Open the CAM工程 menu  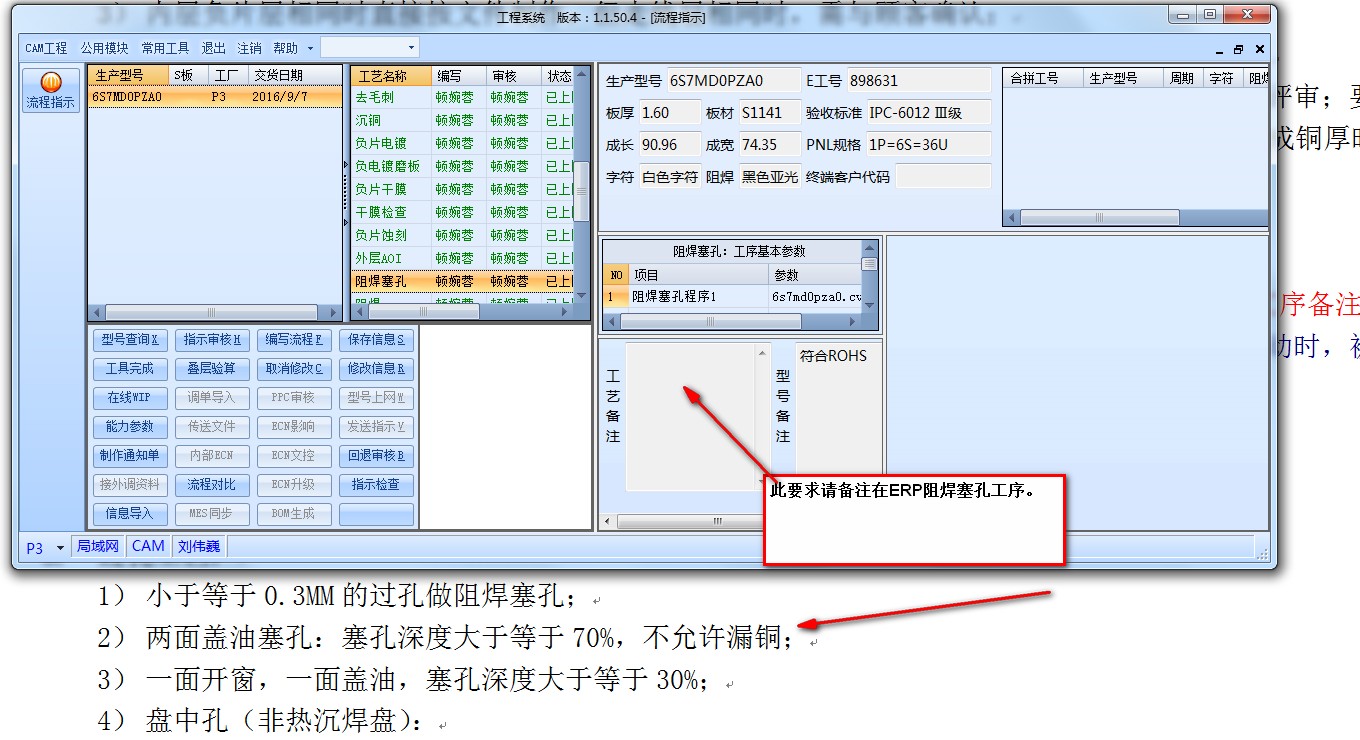(46, 48)
